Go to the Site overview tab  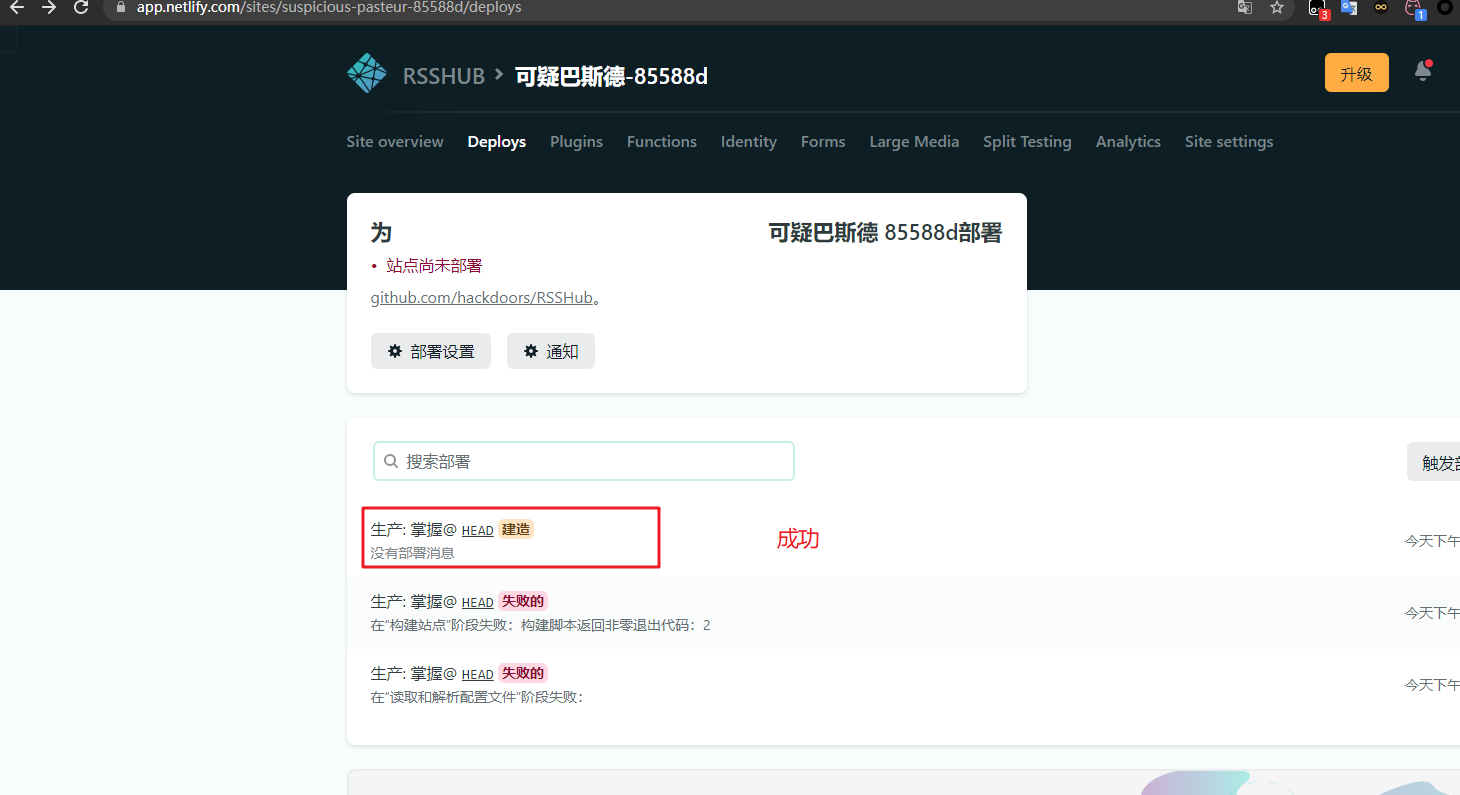(x=395, y=142)
